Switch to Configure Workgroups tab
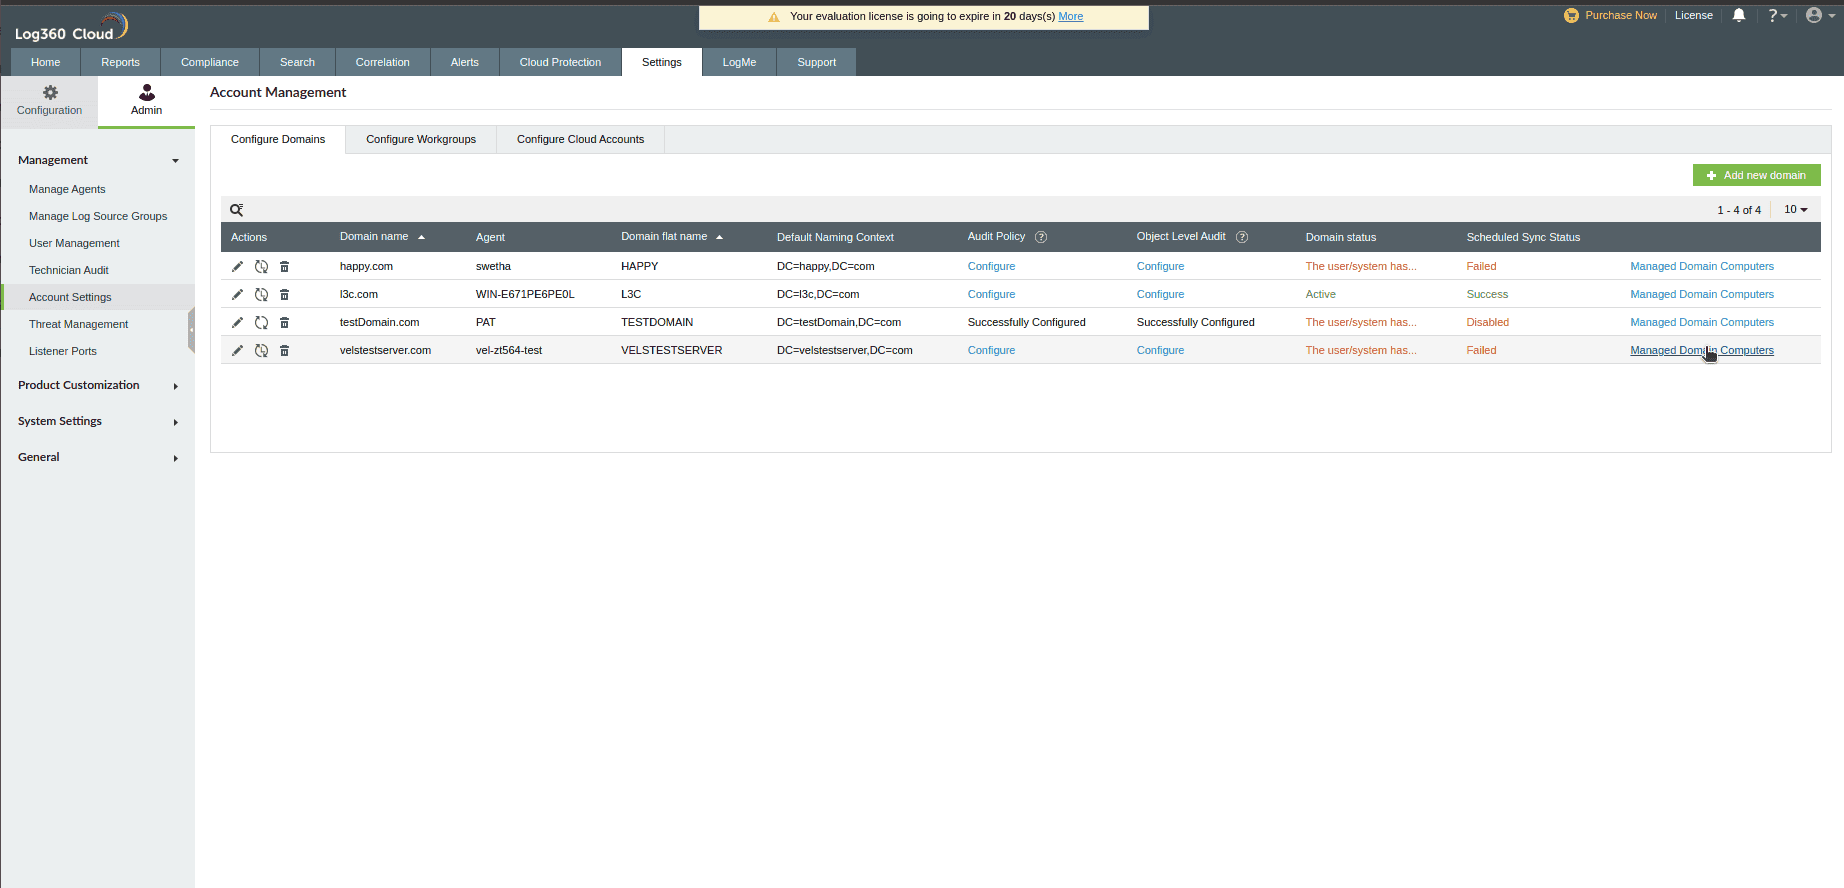This screenshot has height=888, width=1844. click(x=421, y=139)
